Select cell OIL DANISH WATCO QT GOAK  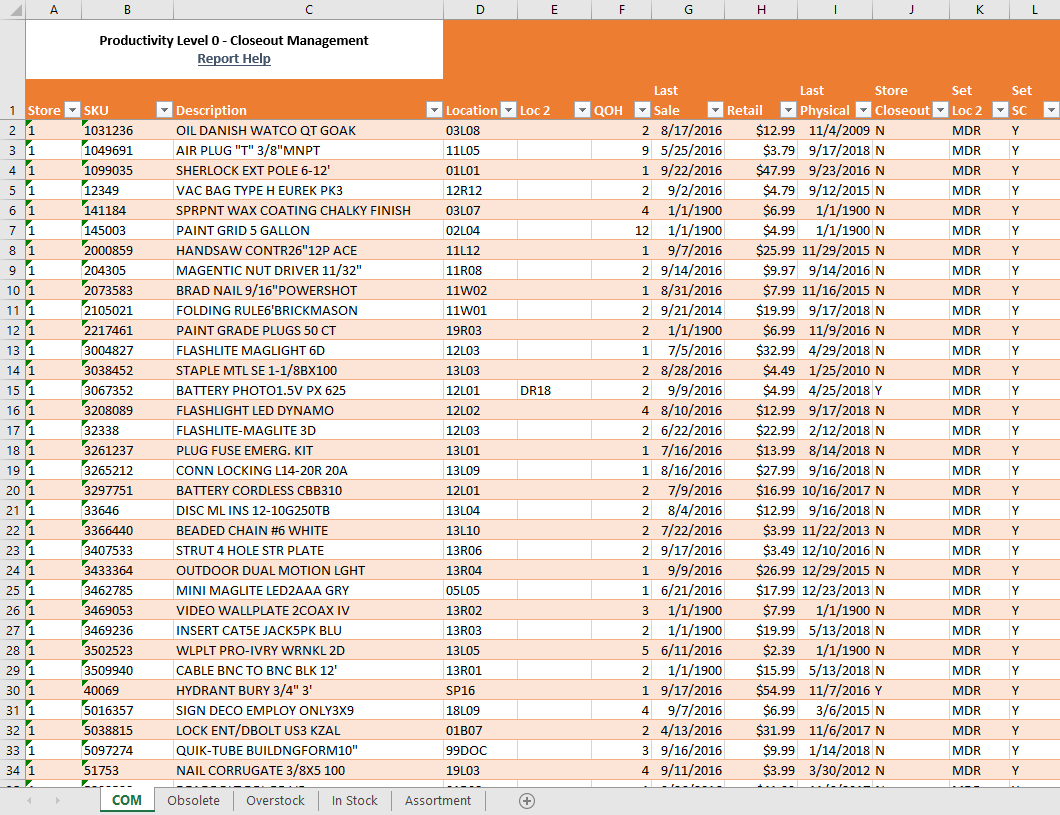tap(308, 130)
